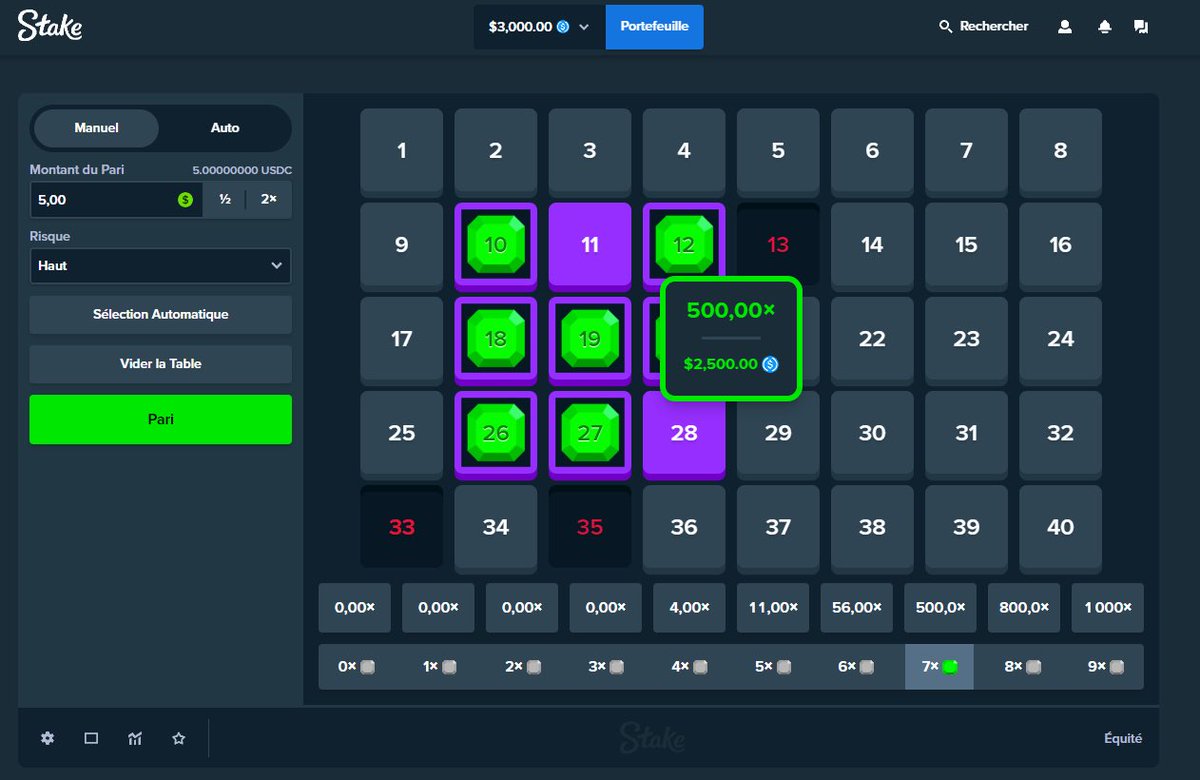This screenshot has height=780, width=1200.
Task: Click the 500,00× payout popup
Action: 731,338
